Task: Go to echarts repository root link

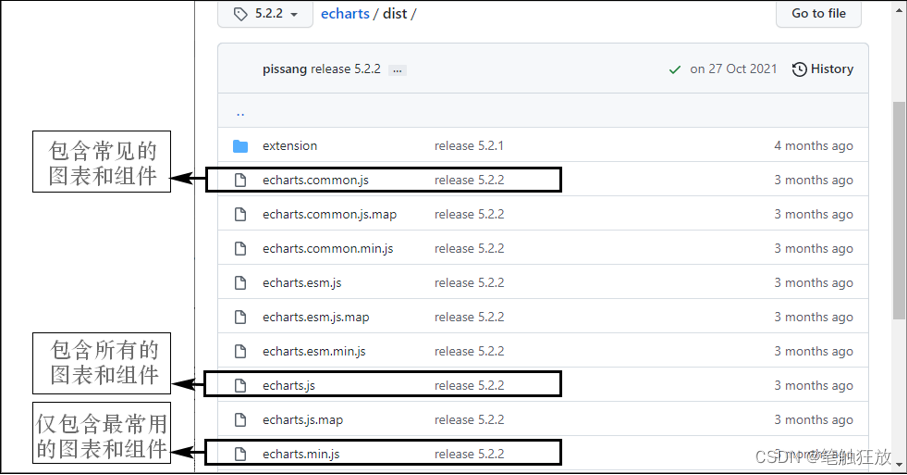Action: 345,13
